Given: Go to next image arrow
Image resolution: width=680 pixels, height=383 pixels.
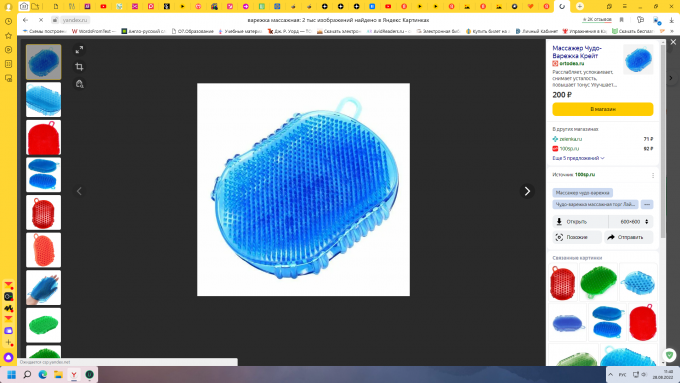Looking at the screenshot, I should [x=527, y=191].
